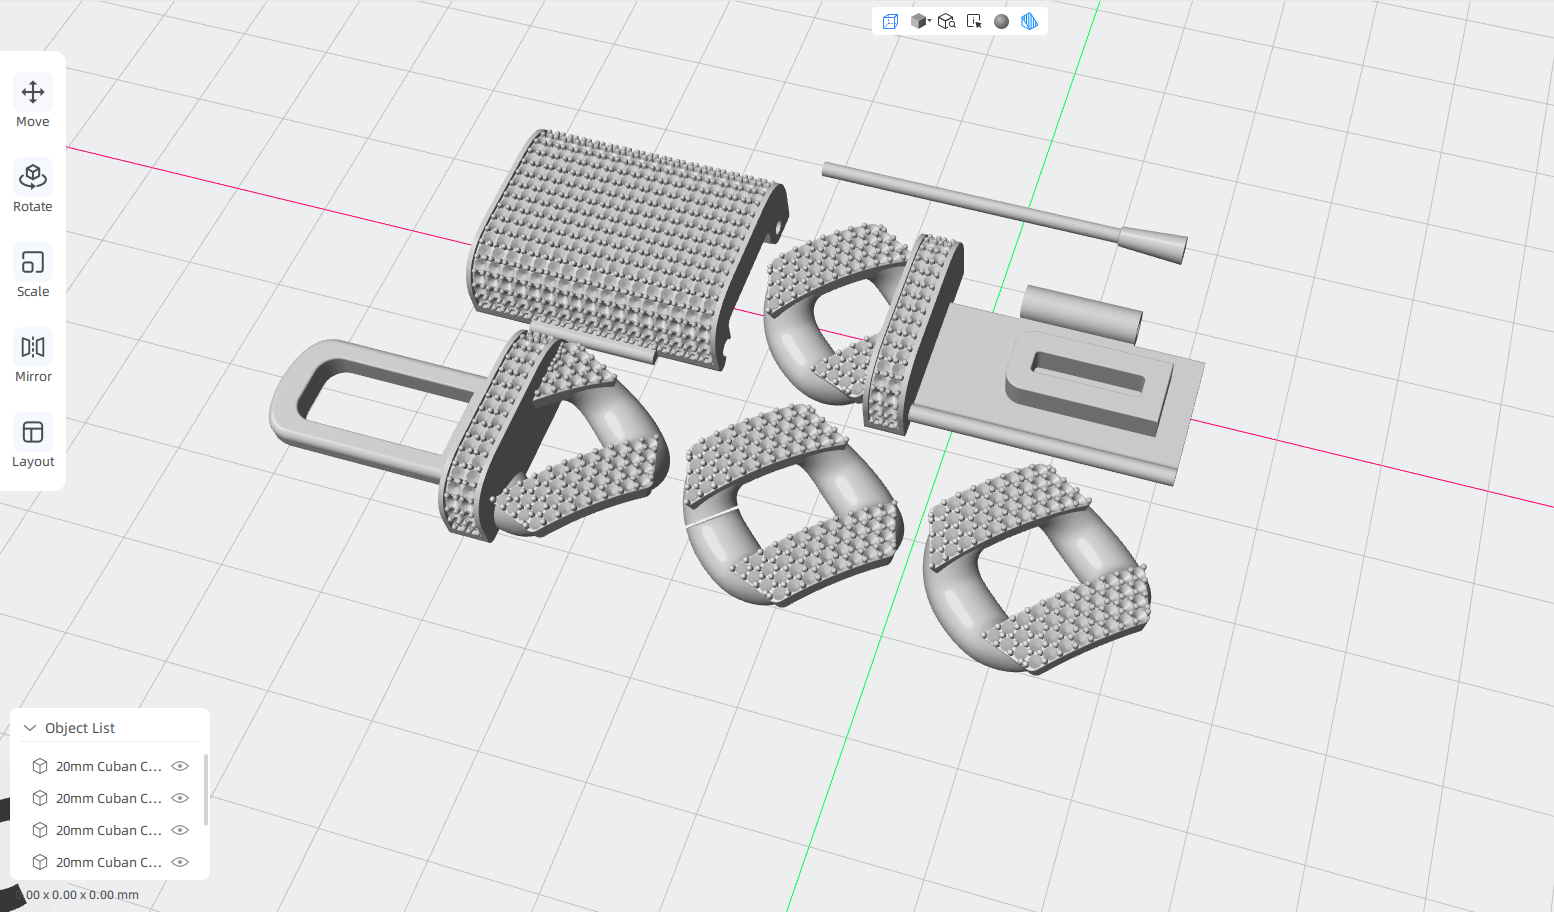Choose the Scale tool
Screen dimensions: 1554x912
point(33,273)
